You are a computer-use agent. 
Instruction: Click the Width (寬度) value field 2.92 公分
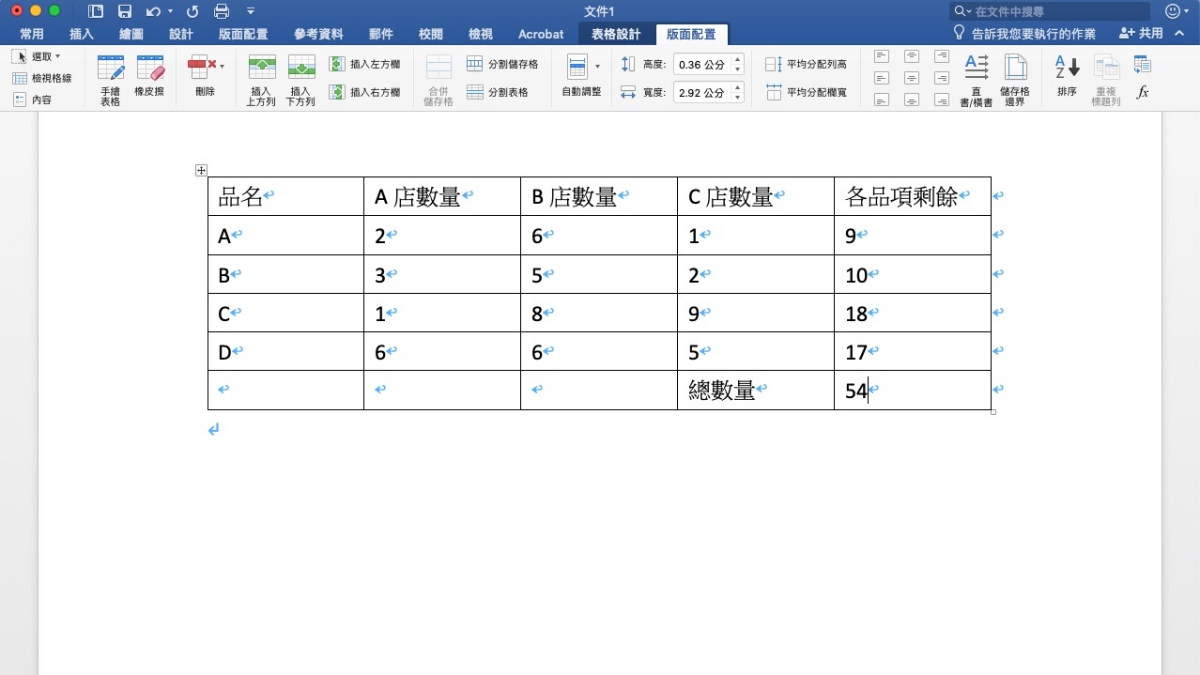[702, 92]
